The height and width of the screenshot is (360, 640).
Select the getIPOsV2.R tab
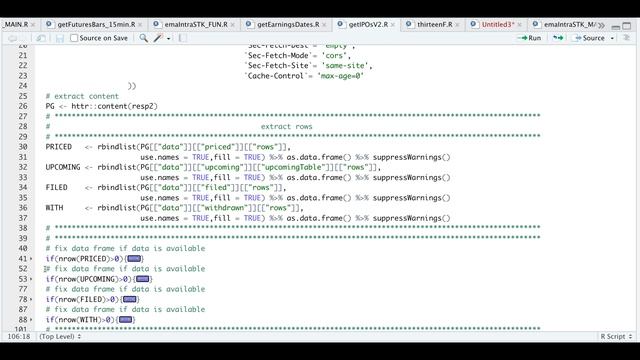(x=368, y=24)
